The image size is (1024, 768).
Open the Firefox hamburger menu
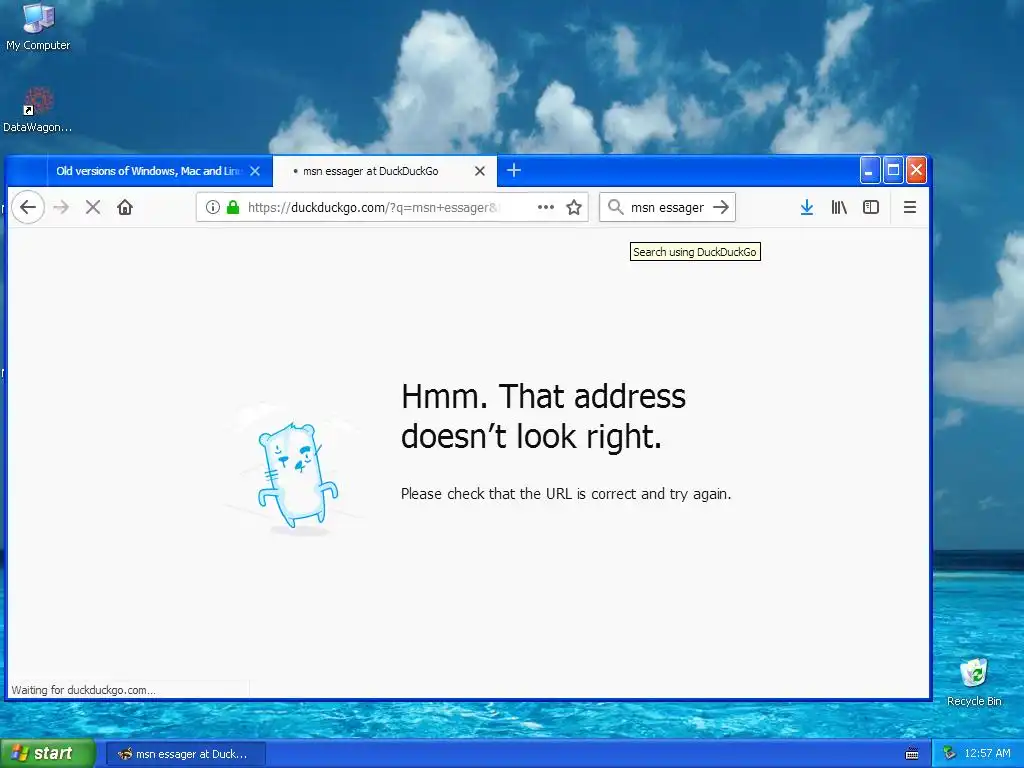910,208
